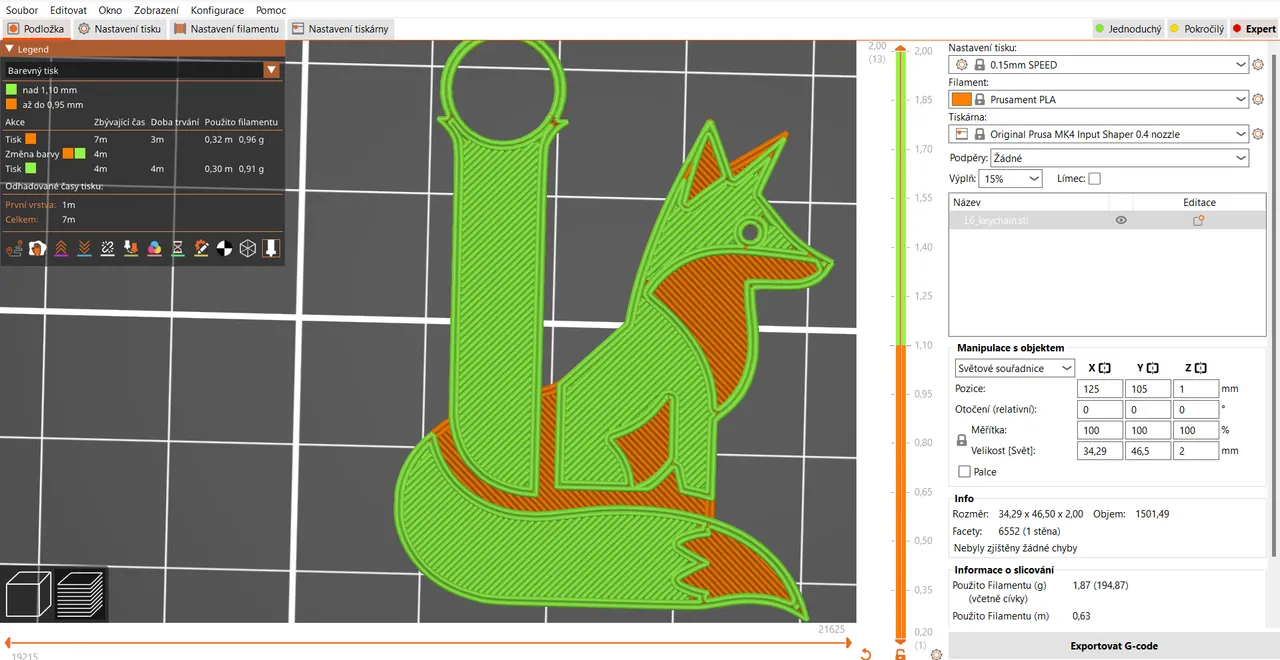This screenshot has width=1280, height=660.
Task: Click the Exportovat G-code button
Action: [x=1113, y=646]
